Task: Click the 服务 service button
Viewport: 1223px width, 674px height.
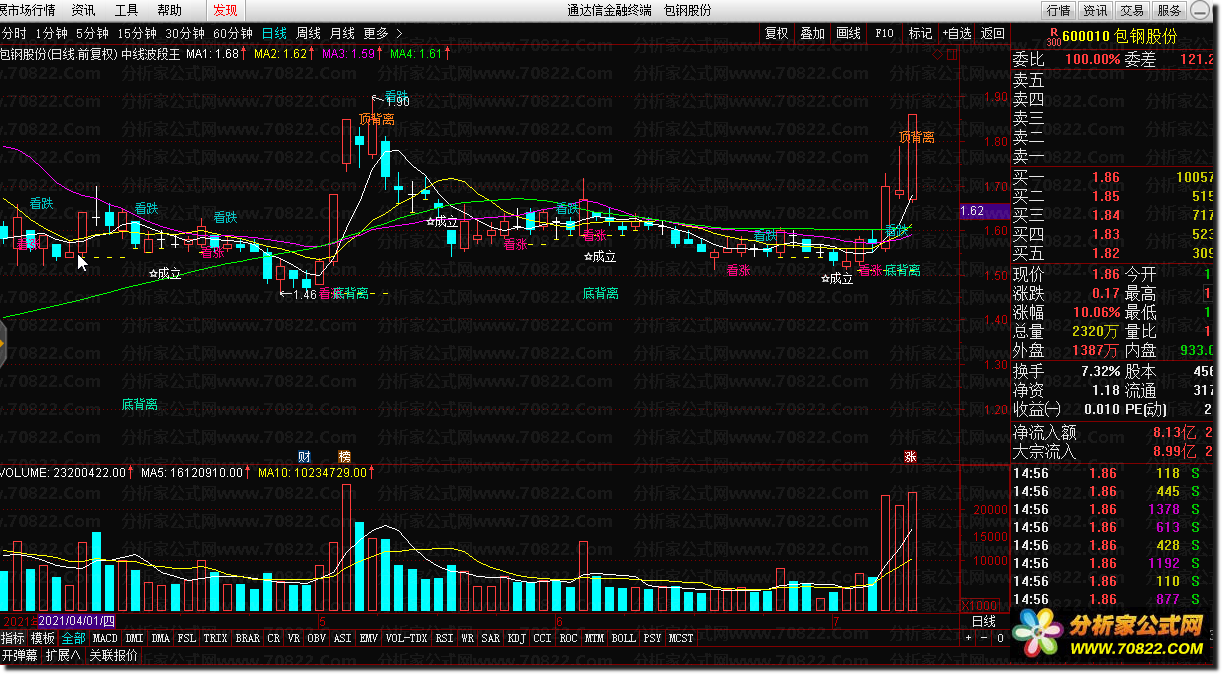Action: click(x=1169, y=10)
